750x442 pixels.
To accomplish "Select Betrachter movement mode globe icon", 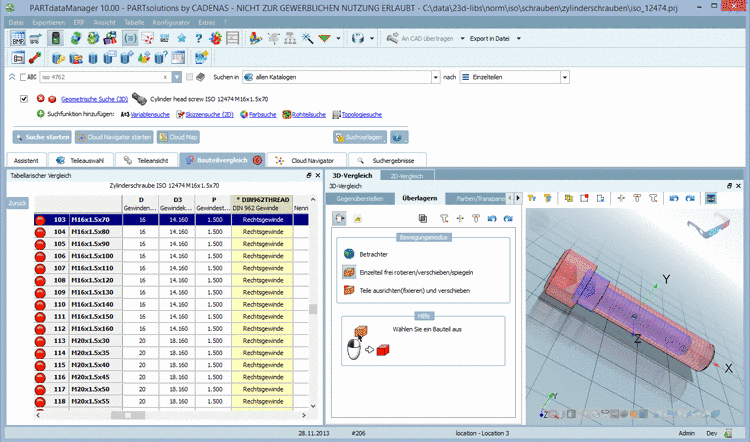I will [349, 254].
